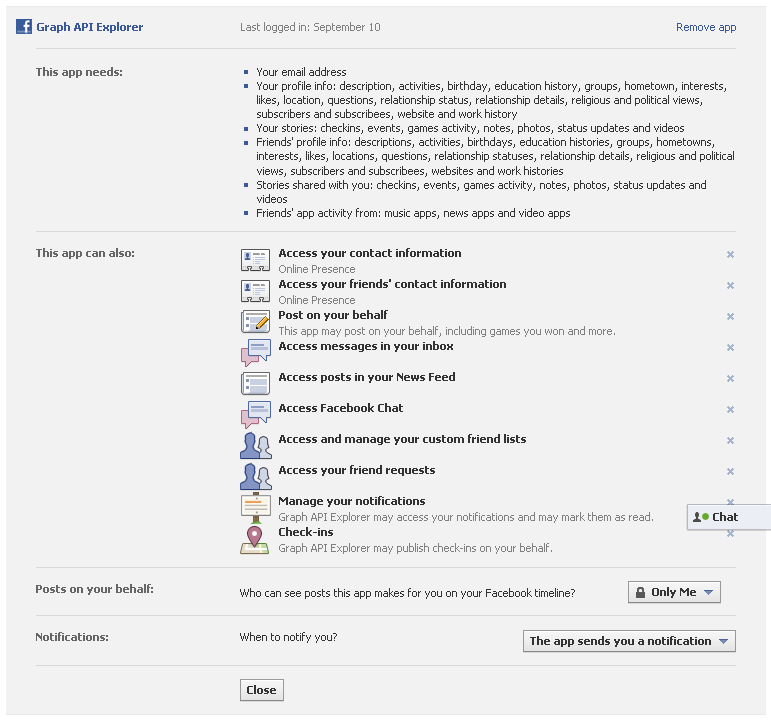
Task: Click the News Feed posts icon
Action: [255, 383]
